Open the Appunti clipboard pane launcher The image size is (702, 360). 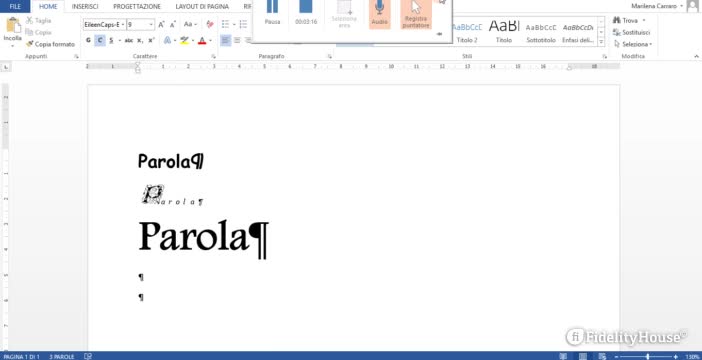(77, 56)
